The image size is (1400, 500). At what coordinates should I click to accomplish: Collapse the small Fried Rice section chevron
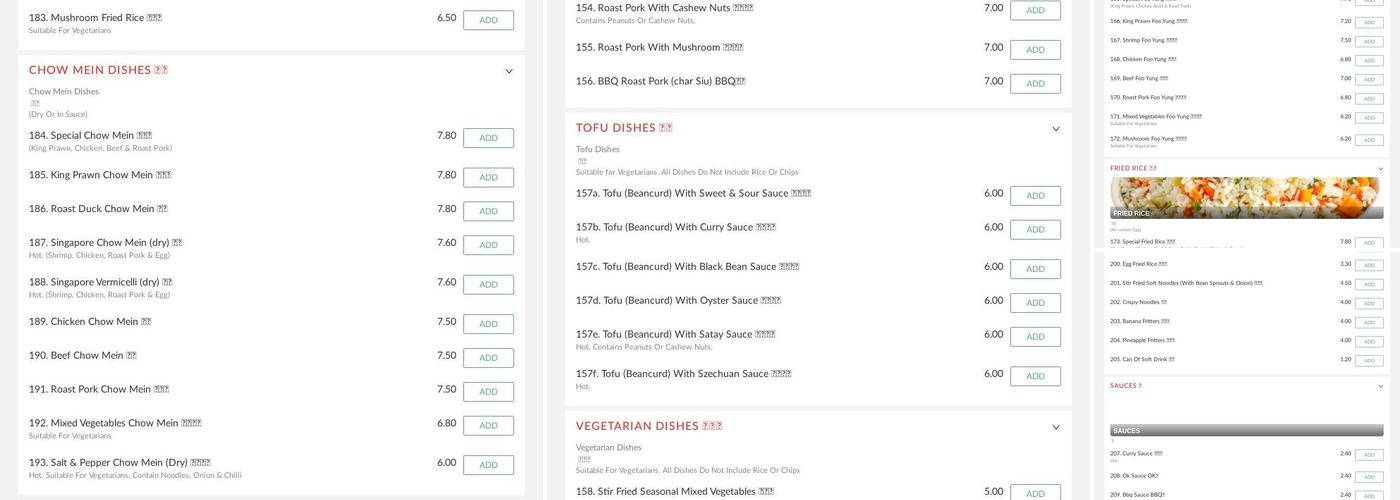pyautogui.click(x=1381, y=169)
